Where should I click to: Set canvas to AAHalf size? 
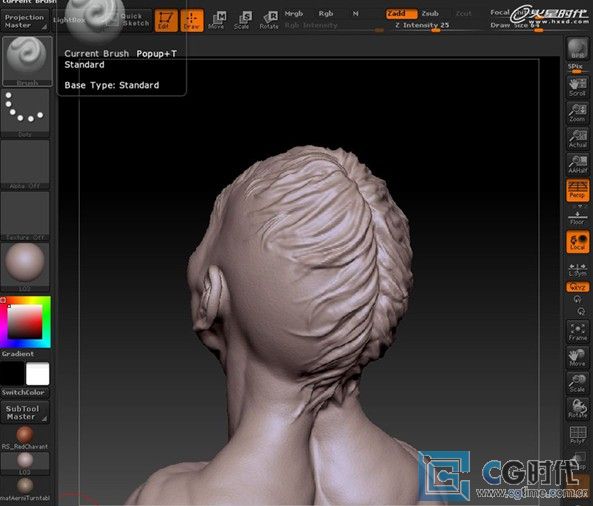577,165
